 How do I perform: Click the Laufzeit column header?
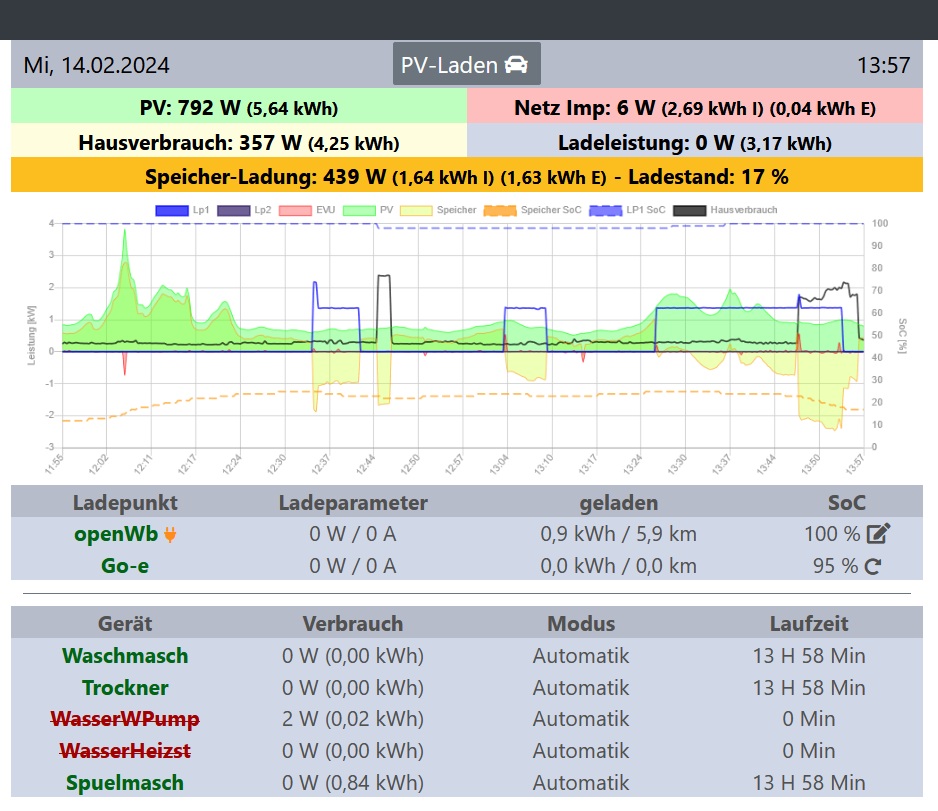click(809, 623)
